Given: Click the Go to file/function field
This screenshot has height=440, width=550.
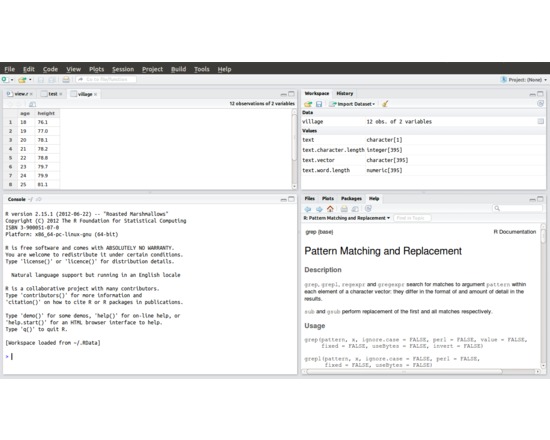Looking at the screenshot, I should (106, 80).
